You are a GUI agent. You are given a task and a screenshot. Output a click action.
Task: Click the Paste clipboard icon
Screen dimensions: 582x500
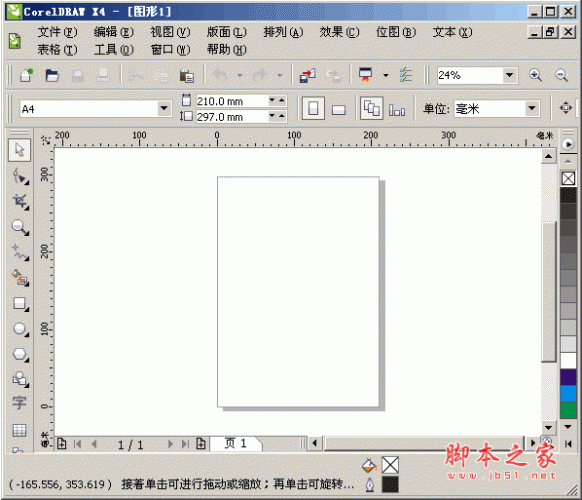186,75
